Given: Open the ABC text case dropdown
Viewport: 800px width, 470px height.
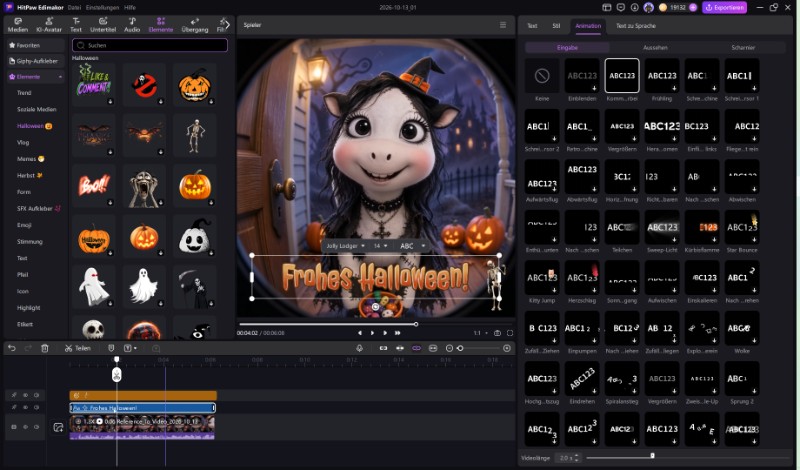Looking at the screenshot, I should click(x=412, y=246).
